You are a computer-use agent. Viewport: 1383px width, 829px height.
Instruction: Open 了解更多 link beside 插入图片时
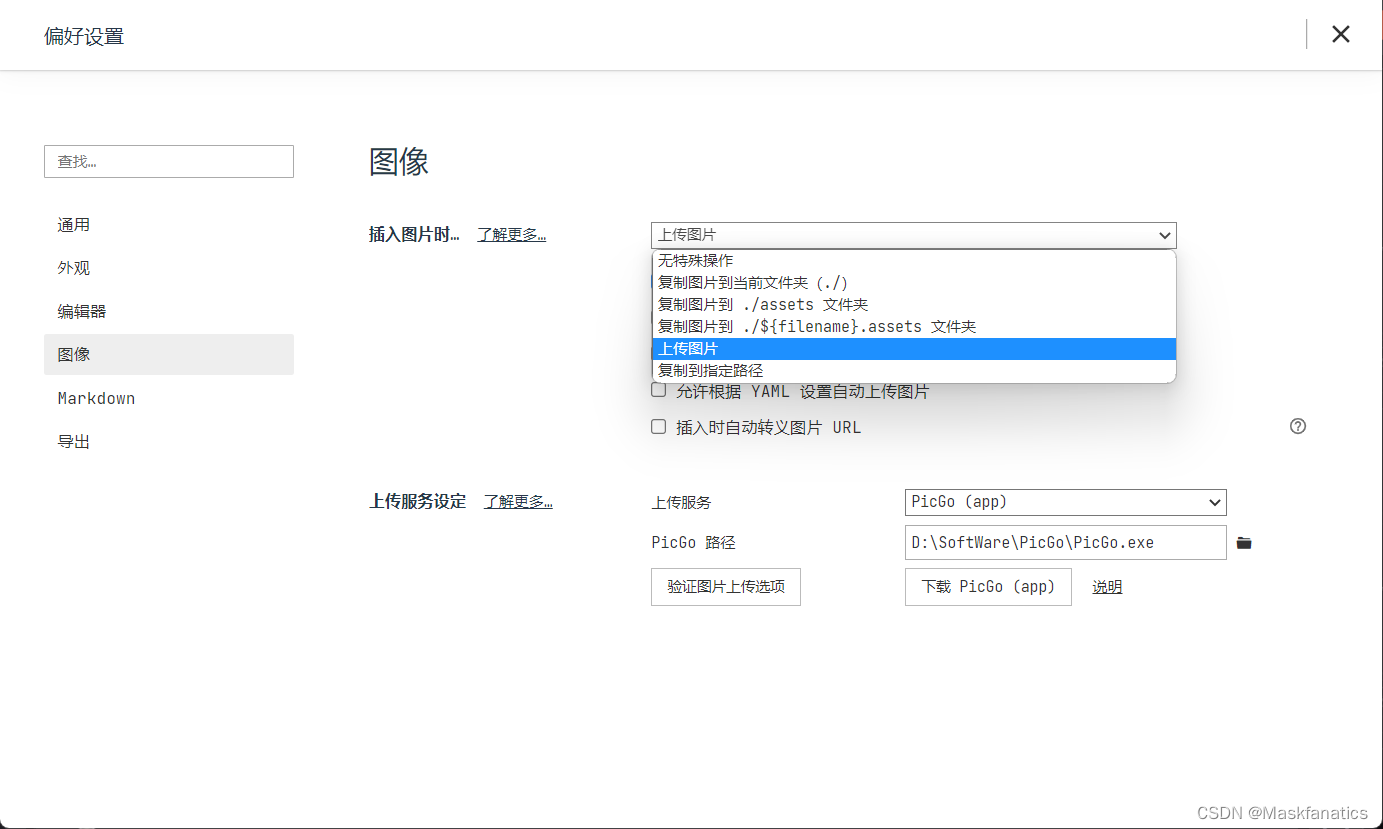(511, 235)
